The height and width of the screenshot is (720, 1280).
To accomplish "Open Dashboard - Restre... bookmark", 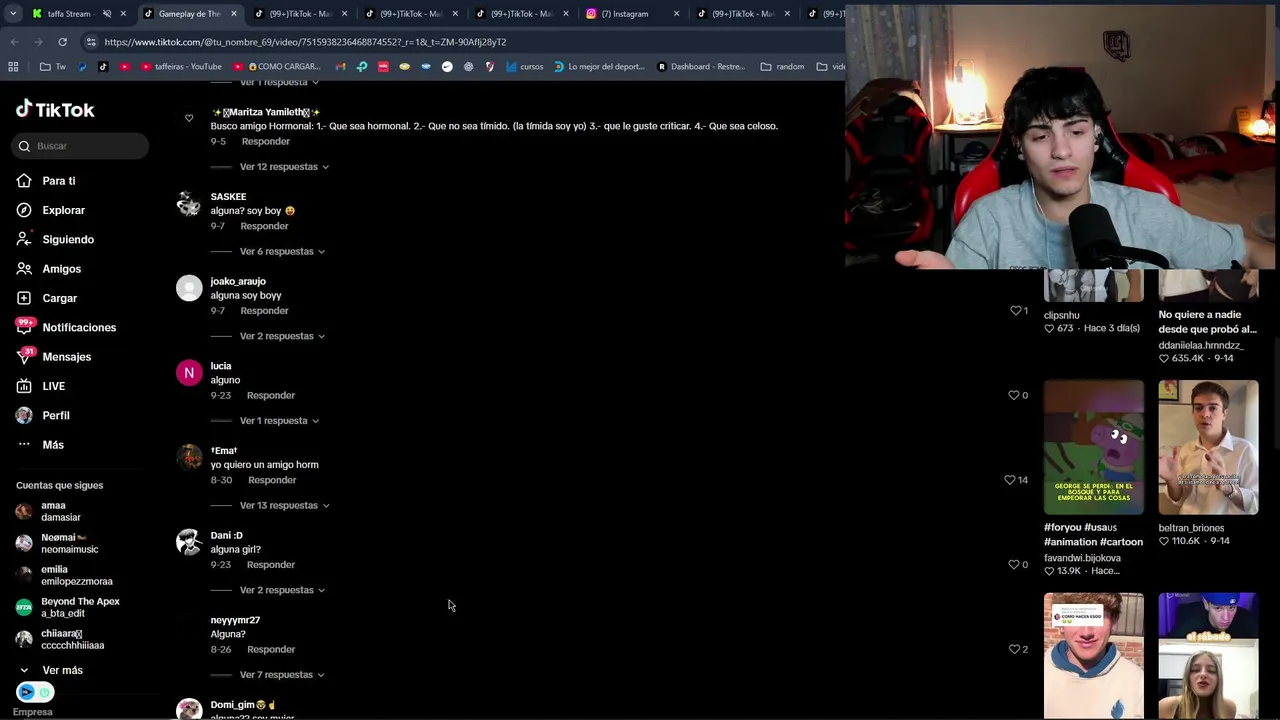I will pos(701,67).
